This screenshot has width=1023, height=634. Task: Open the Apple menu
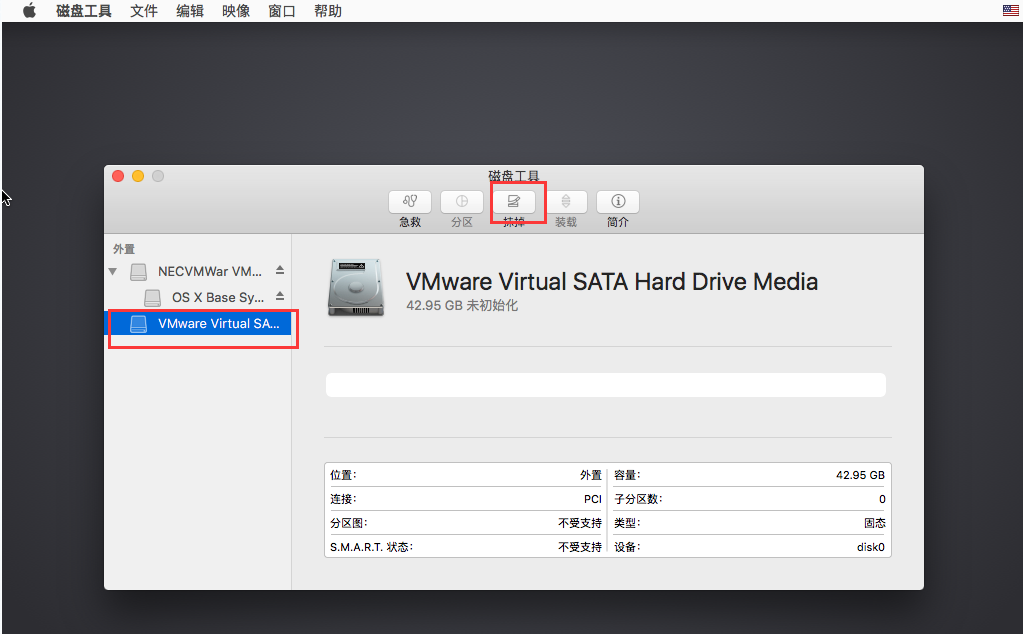pyautogui.click(x=29, y=10)
